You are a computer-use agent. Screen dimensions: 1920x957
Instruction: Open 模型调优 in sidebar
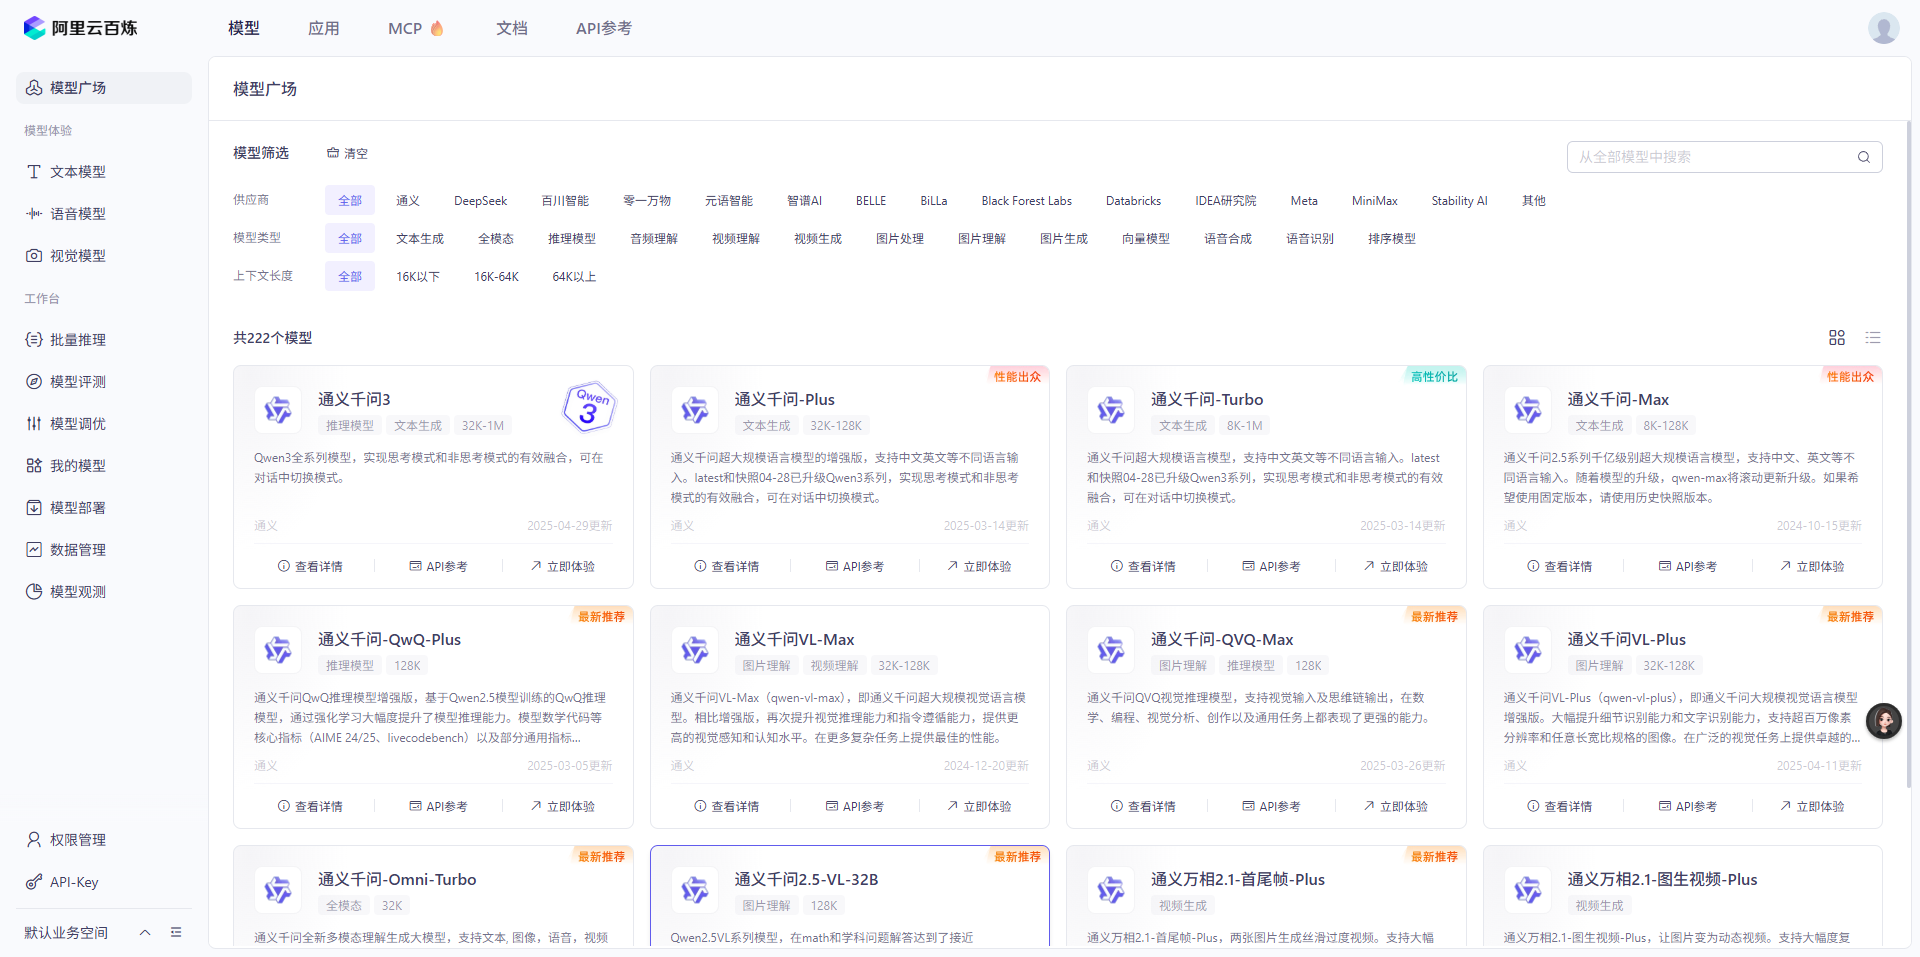[x=104, y=424]
